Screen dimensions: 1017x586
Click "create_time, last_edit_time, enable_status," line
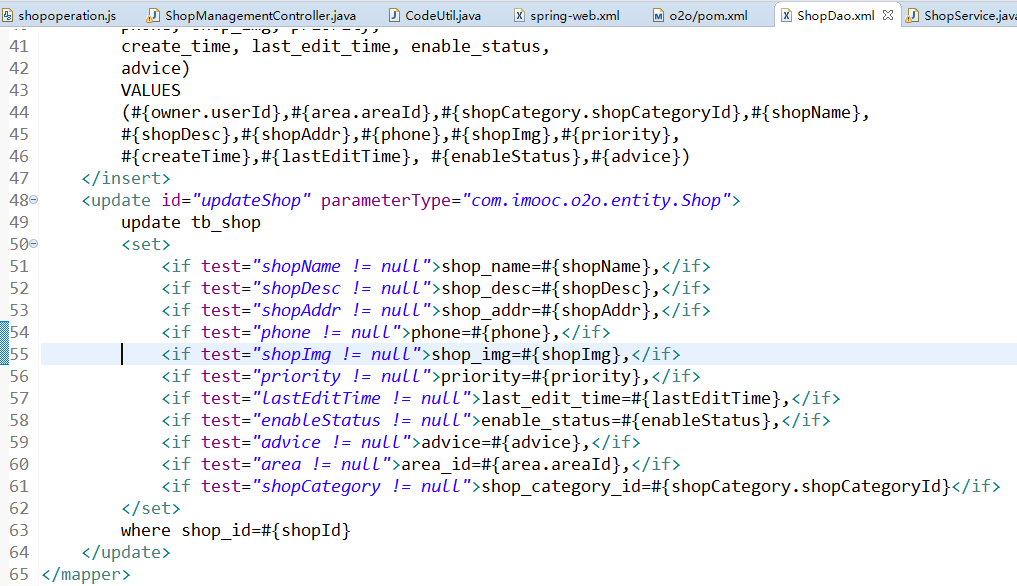point(335,47)
